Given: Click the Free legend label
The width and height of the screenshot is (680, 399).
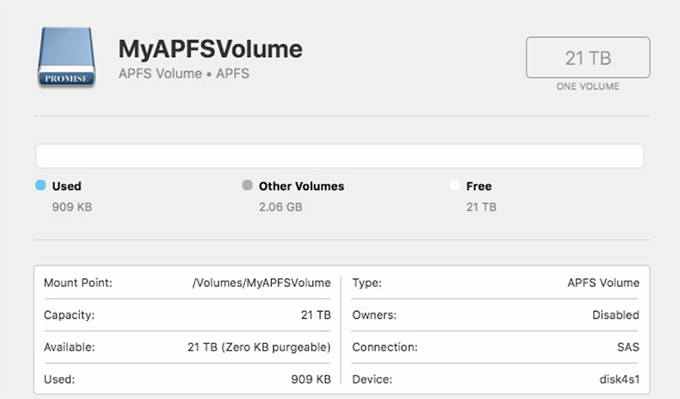Looking at the screenshot, I should coord(479,186).
